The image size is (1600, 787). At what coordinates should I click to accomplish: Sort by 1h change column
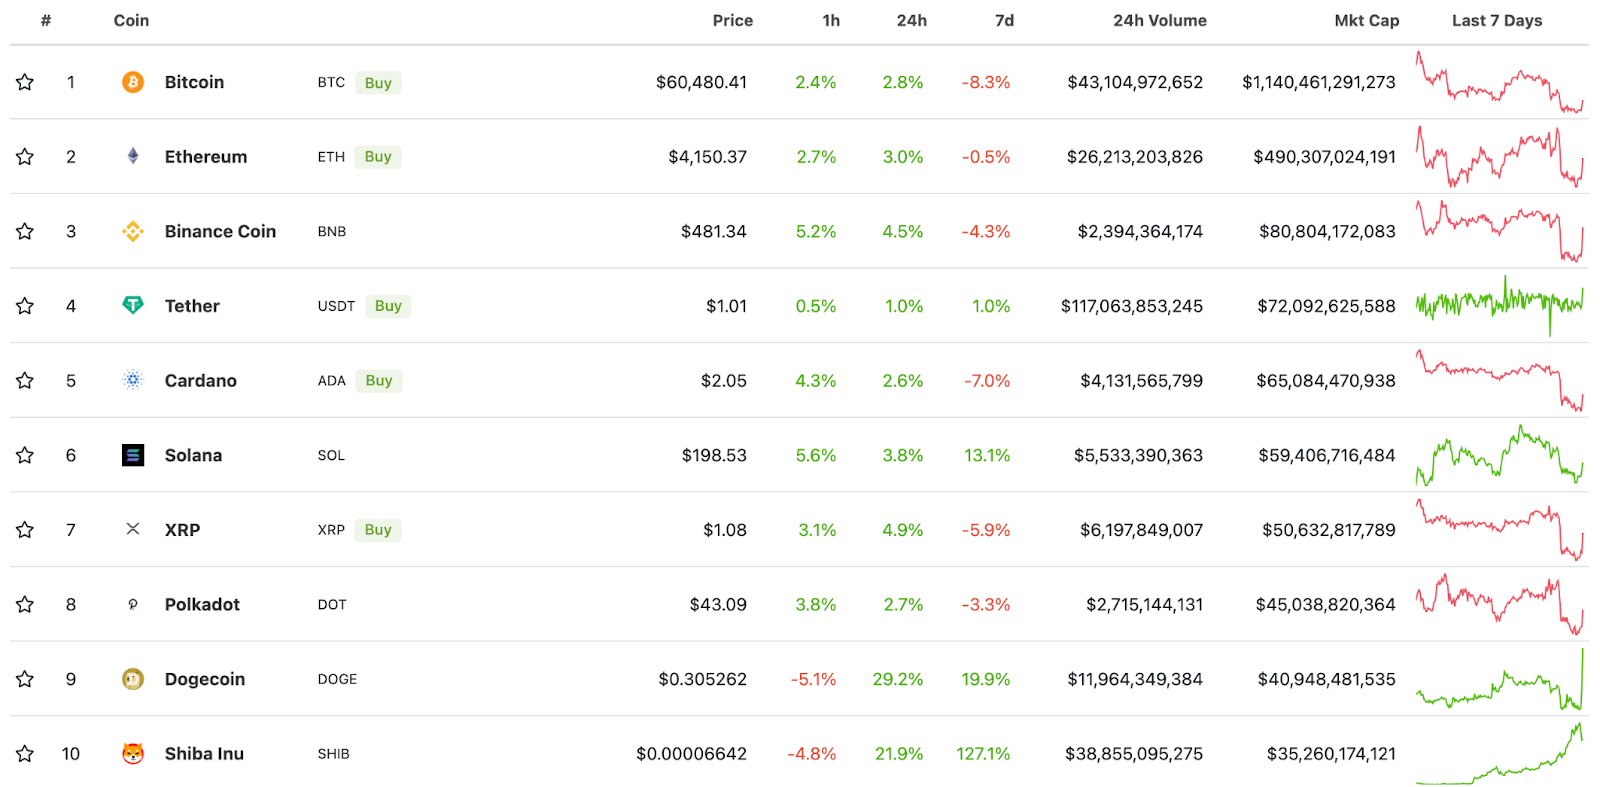click(x=831, y=20)
